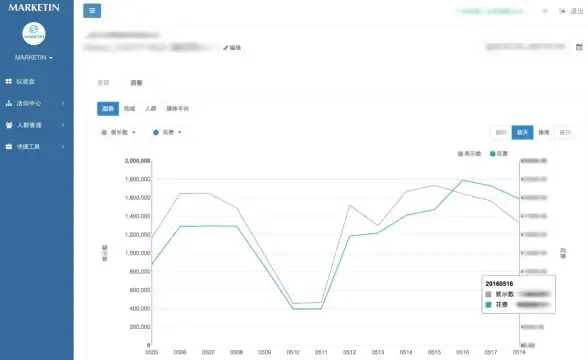Select the 洞察 top tab
Screen dimensions: 588x360
point(136,83)
